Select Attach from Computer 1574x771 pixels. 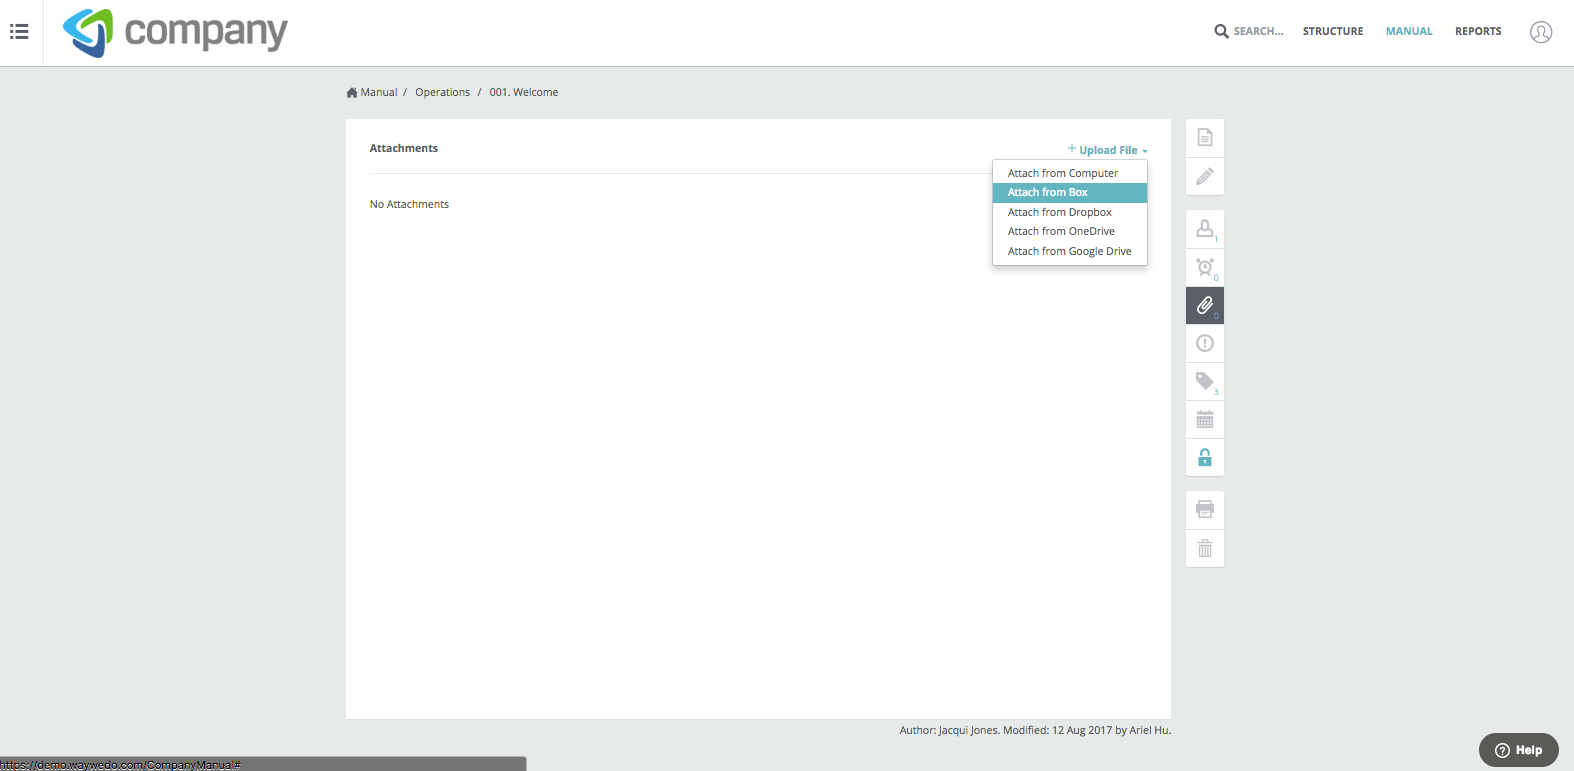pyautogui.click(x=1062, y=173)
